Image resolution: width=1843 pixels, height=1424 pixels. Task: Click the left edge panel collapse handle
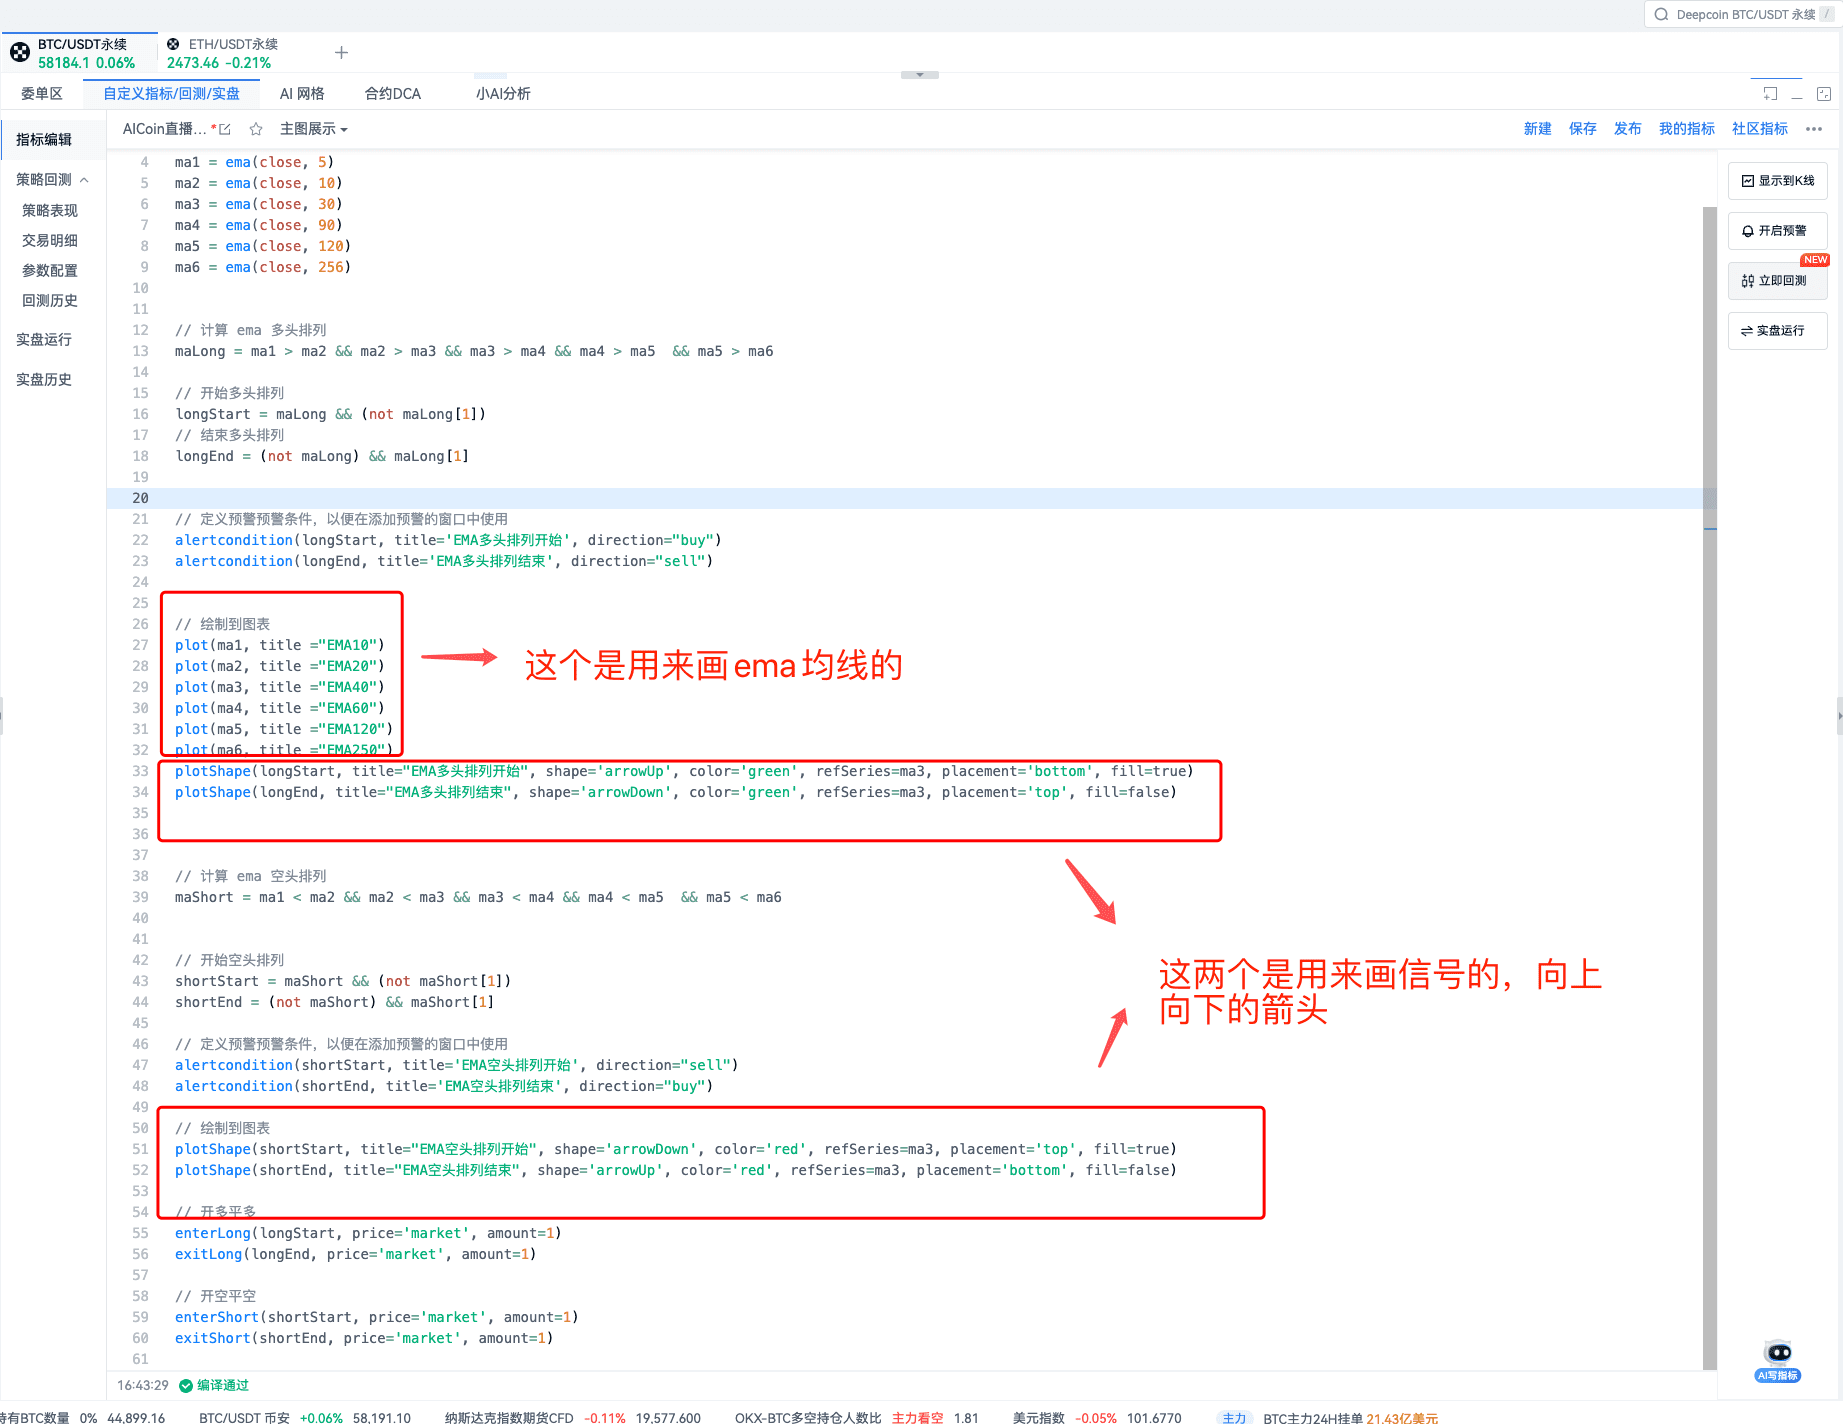click(2, 716)
